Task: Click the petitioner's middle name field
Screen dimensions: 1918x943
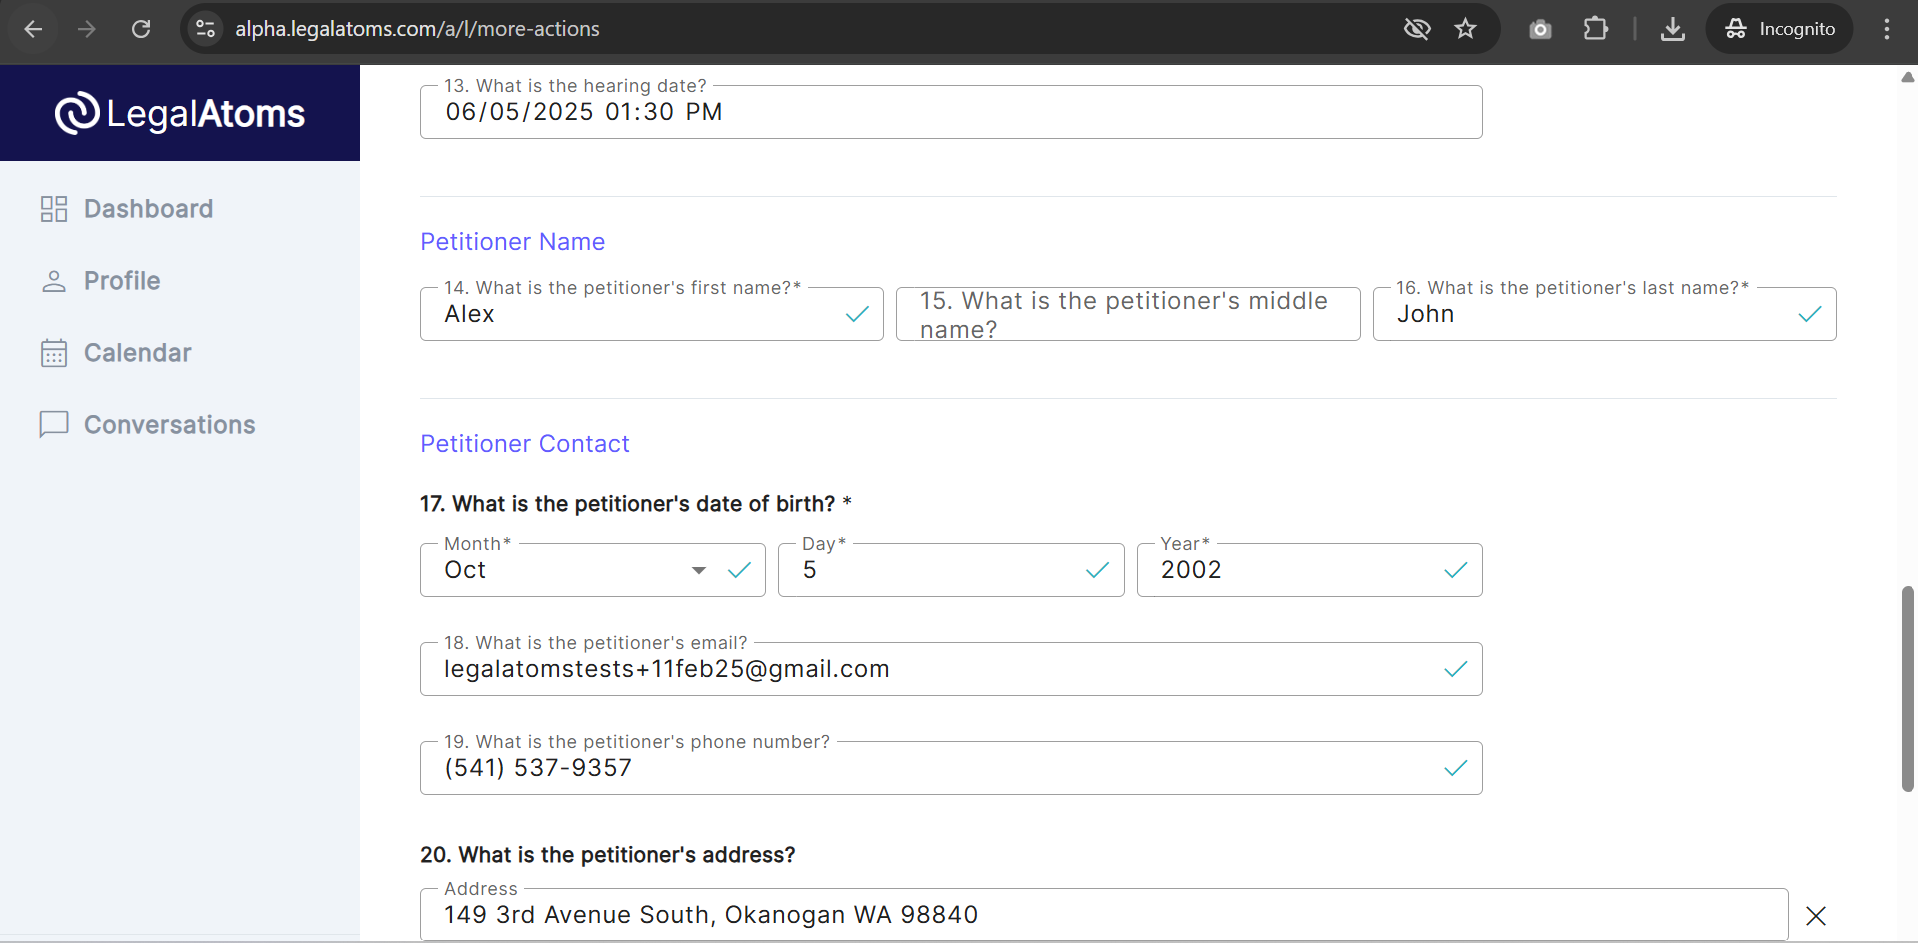Action: pos(1128,314)
